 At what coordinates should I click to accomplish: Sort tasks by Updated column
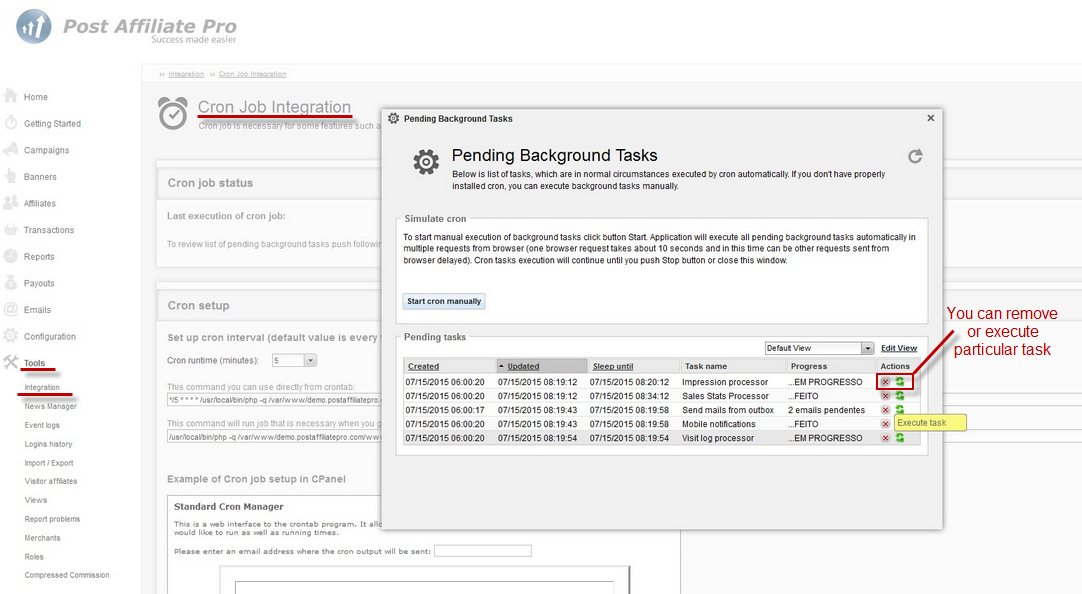(x=523, y=366)
